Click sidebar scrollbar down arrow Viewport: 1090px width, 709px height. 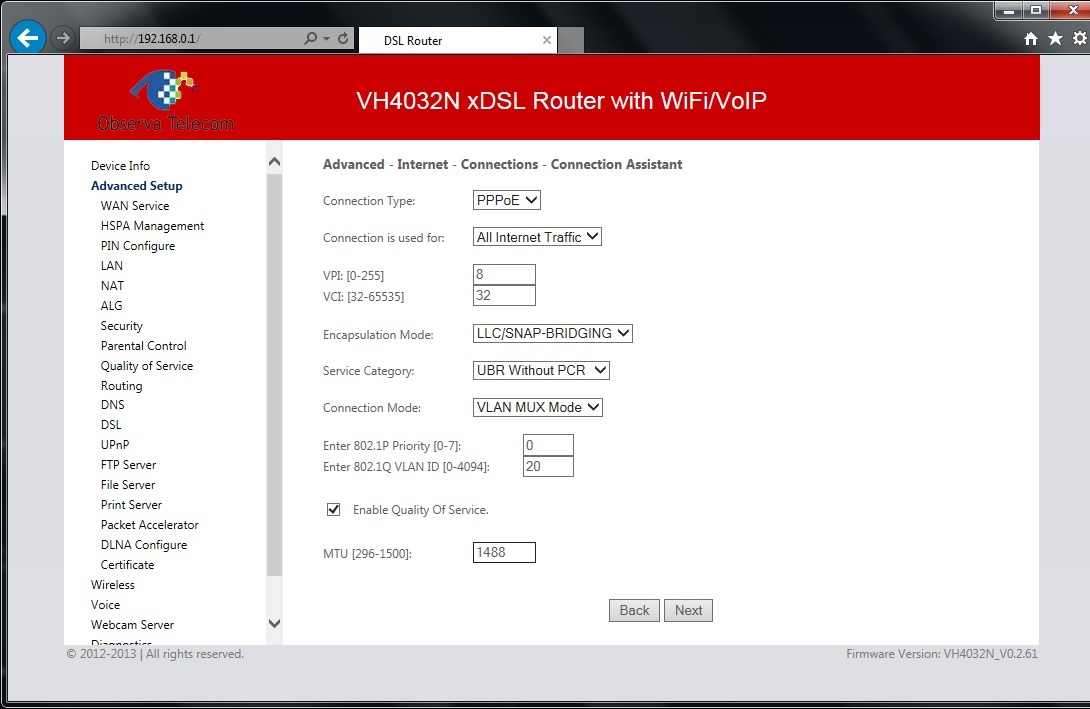275,624
